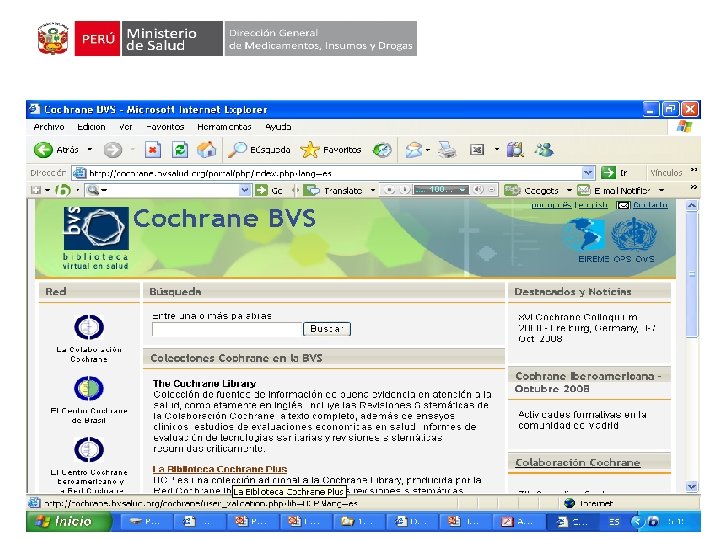Refresh the page with green arrows icon
720x540 pixels.
(x=180, y=150)
